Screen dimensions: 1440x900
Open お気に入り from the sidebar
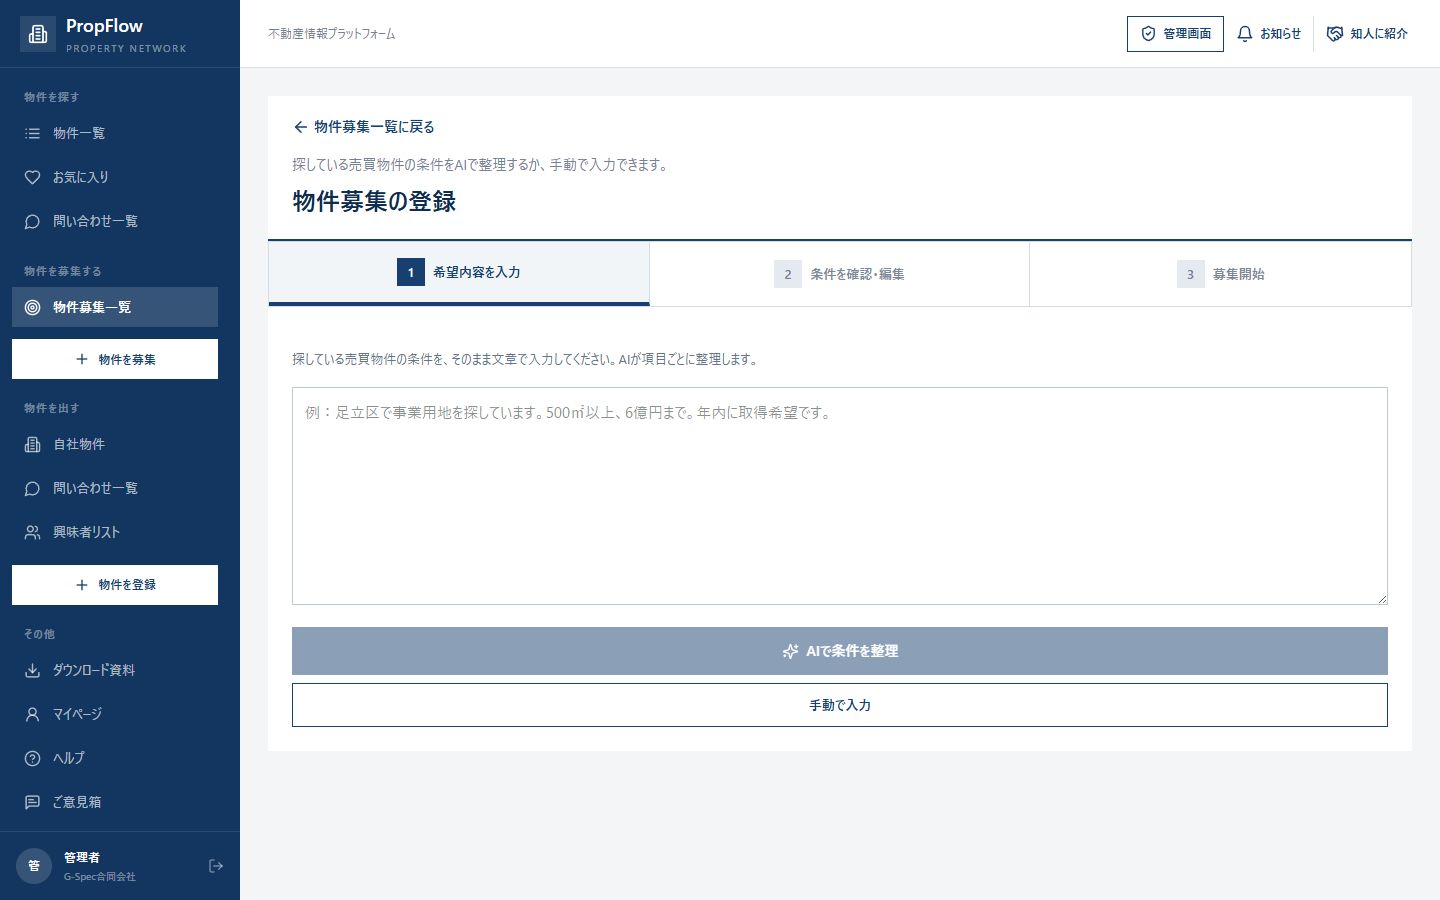tap(115, 177)
